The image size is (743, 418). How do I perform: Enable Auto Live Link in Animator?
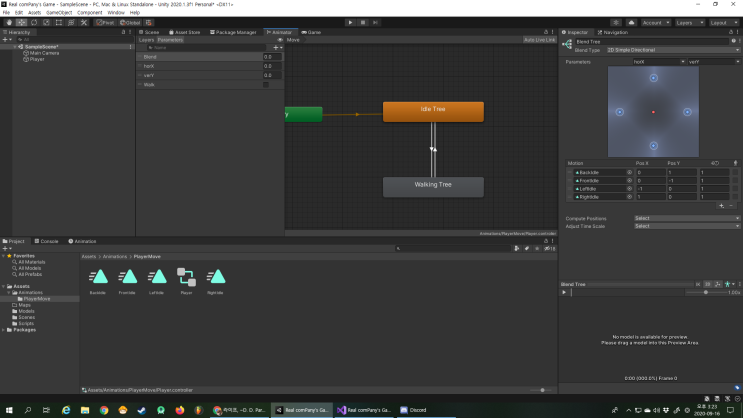tap(539, 40)
